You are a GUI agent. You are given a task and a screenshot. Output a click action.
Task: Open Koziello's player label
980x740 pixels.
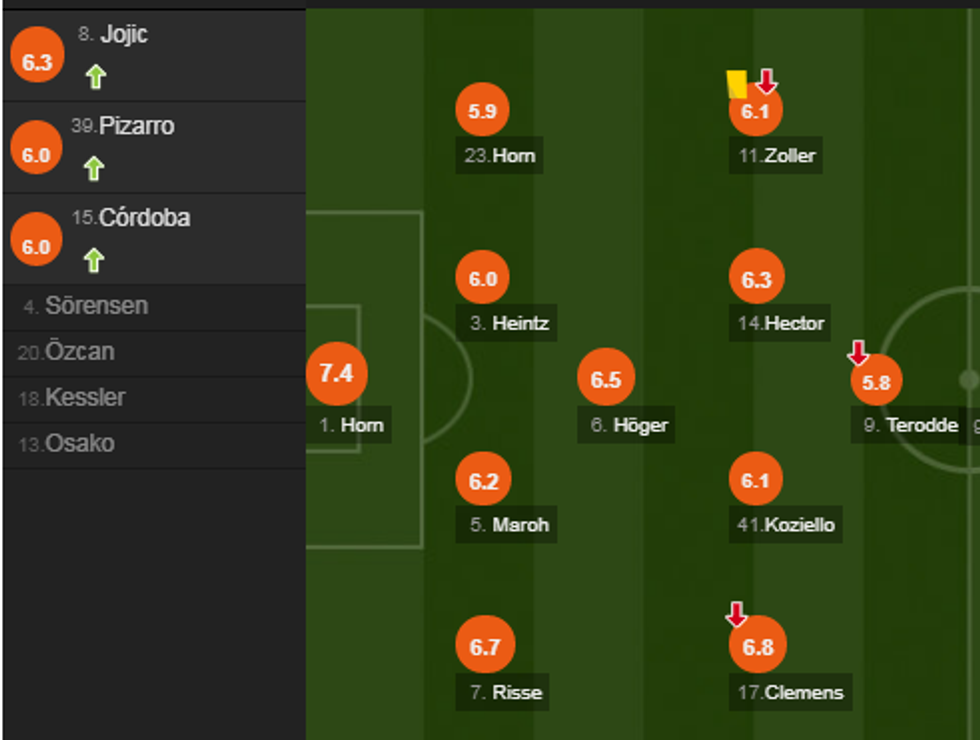coord(798,525)
